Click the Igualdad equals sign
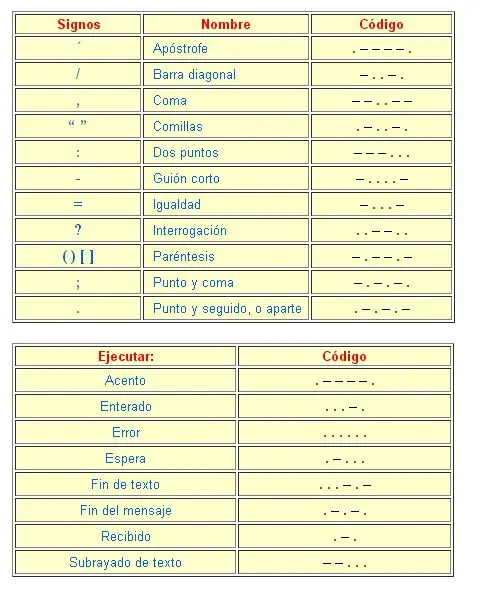Image resolution: width=490 pixels, height=593 pixels. [x=78, y=204]
